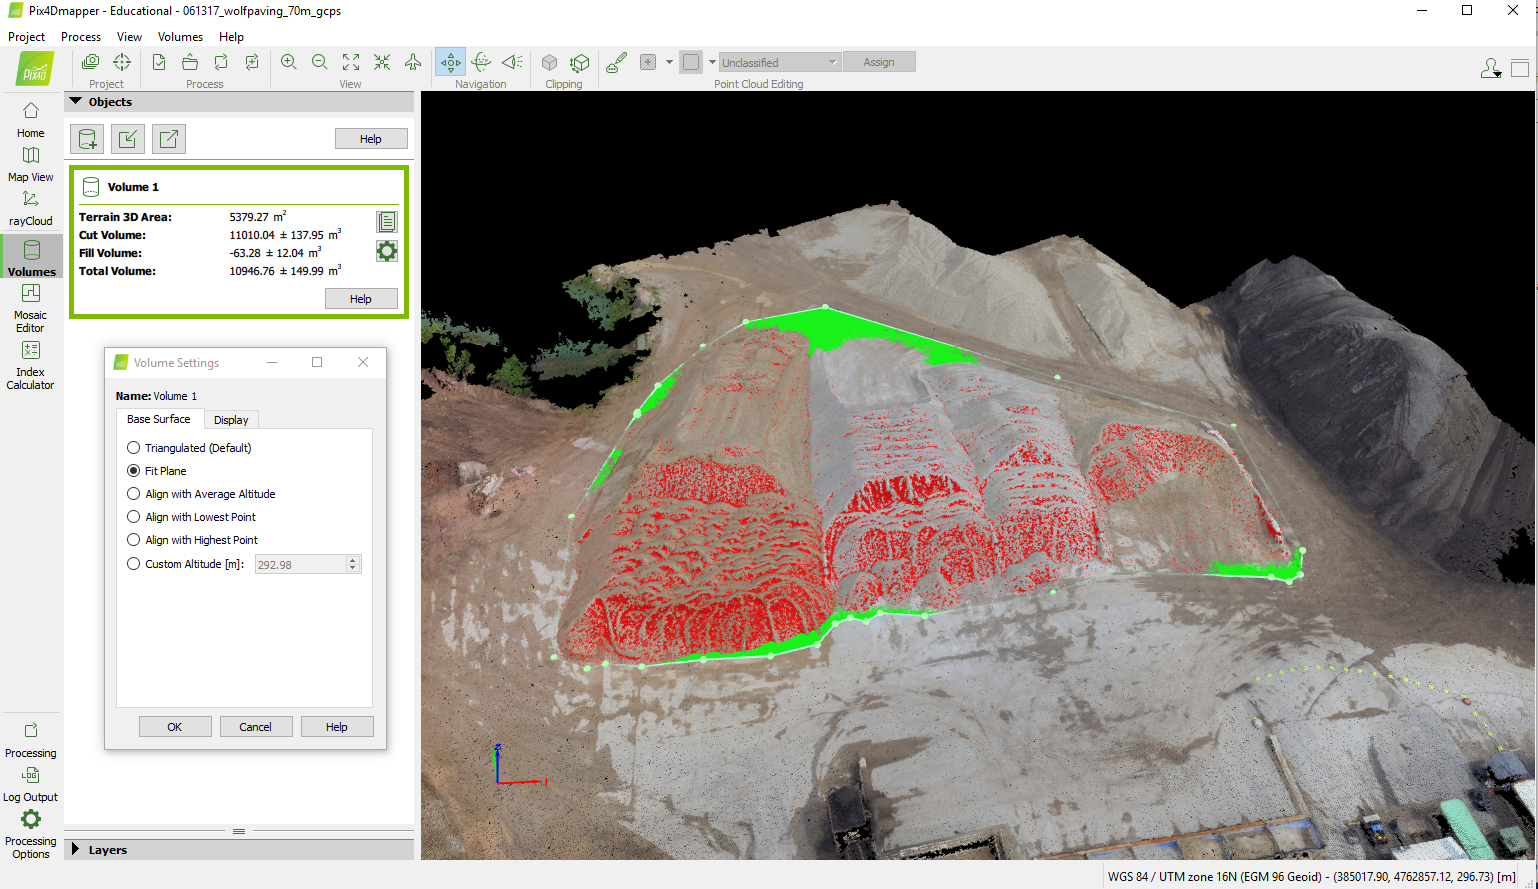Click the clipping box cube icon
The height and width of the screenshot is (889, 1538).
(x=549, y=62)
